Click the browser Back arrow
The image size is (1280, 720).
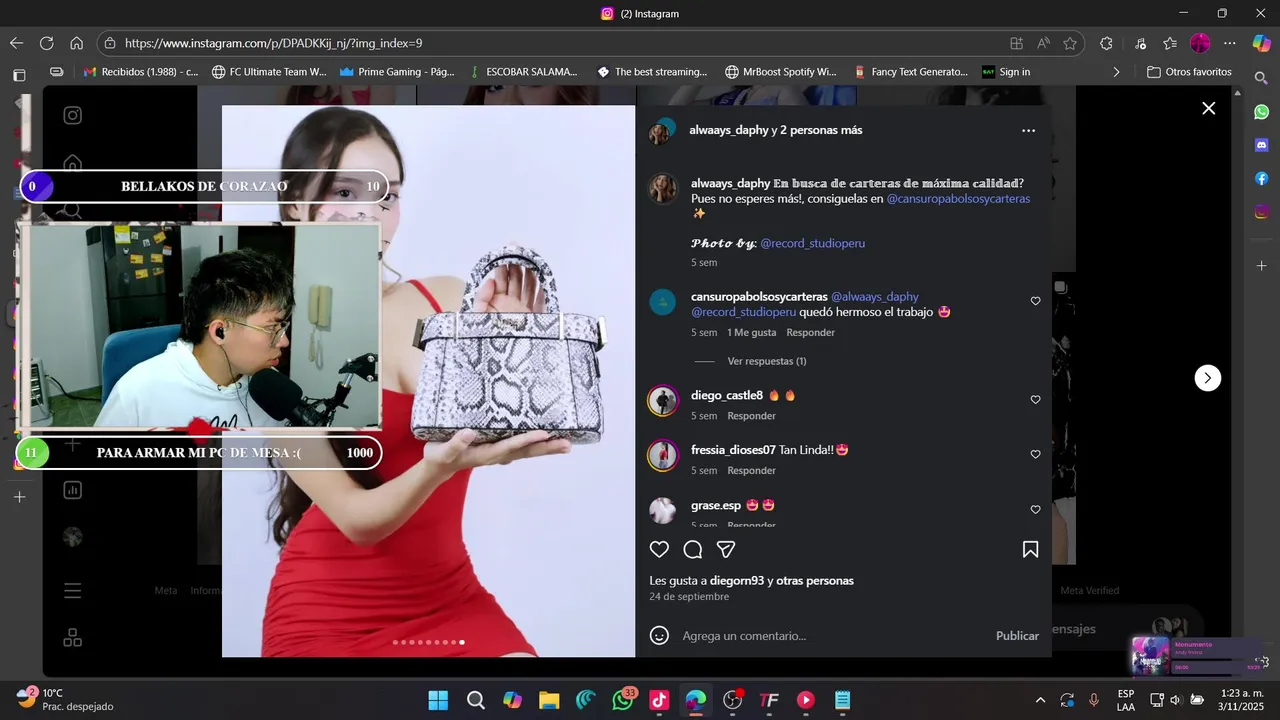16,43
